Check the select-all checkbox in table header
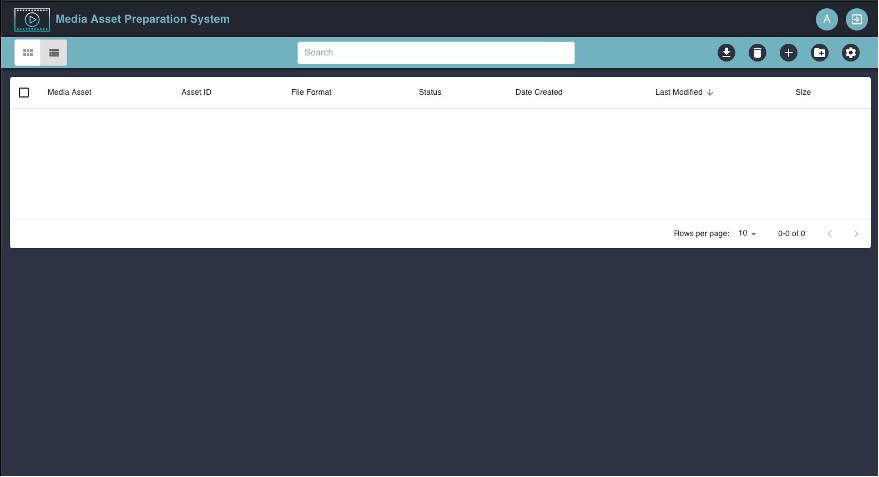879x477 pixels. [24, 92]
